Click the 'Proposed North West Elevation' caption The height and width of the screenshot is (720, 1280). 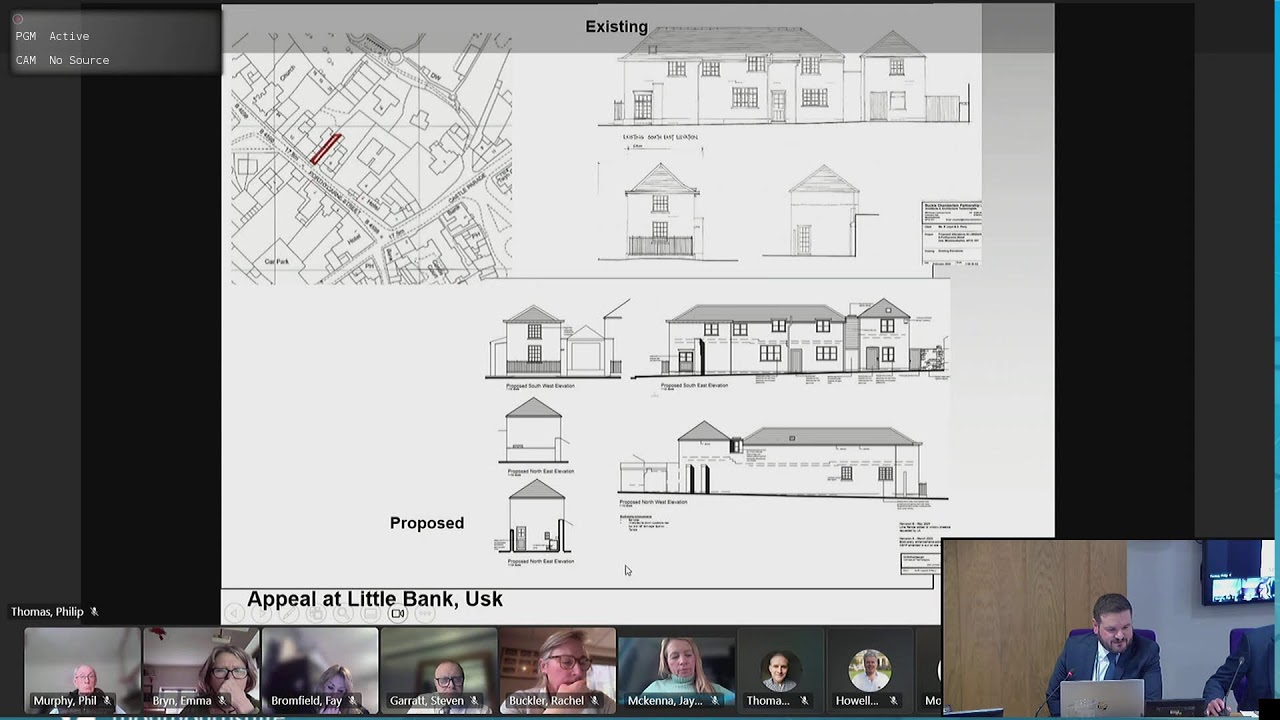pyautogui.click(x=653, y=502)
